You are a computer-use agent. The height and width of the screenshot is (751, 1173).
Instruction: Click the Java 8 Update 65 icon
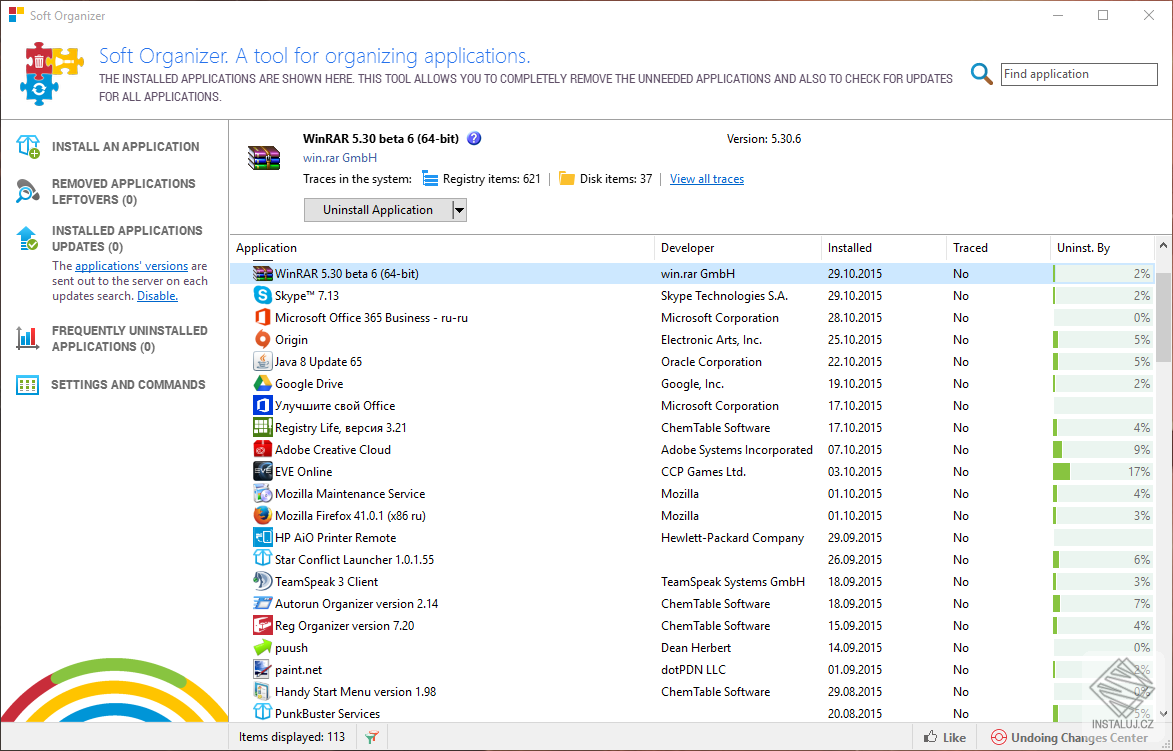click(262, 361)
